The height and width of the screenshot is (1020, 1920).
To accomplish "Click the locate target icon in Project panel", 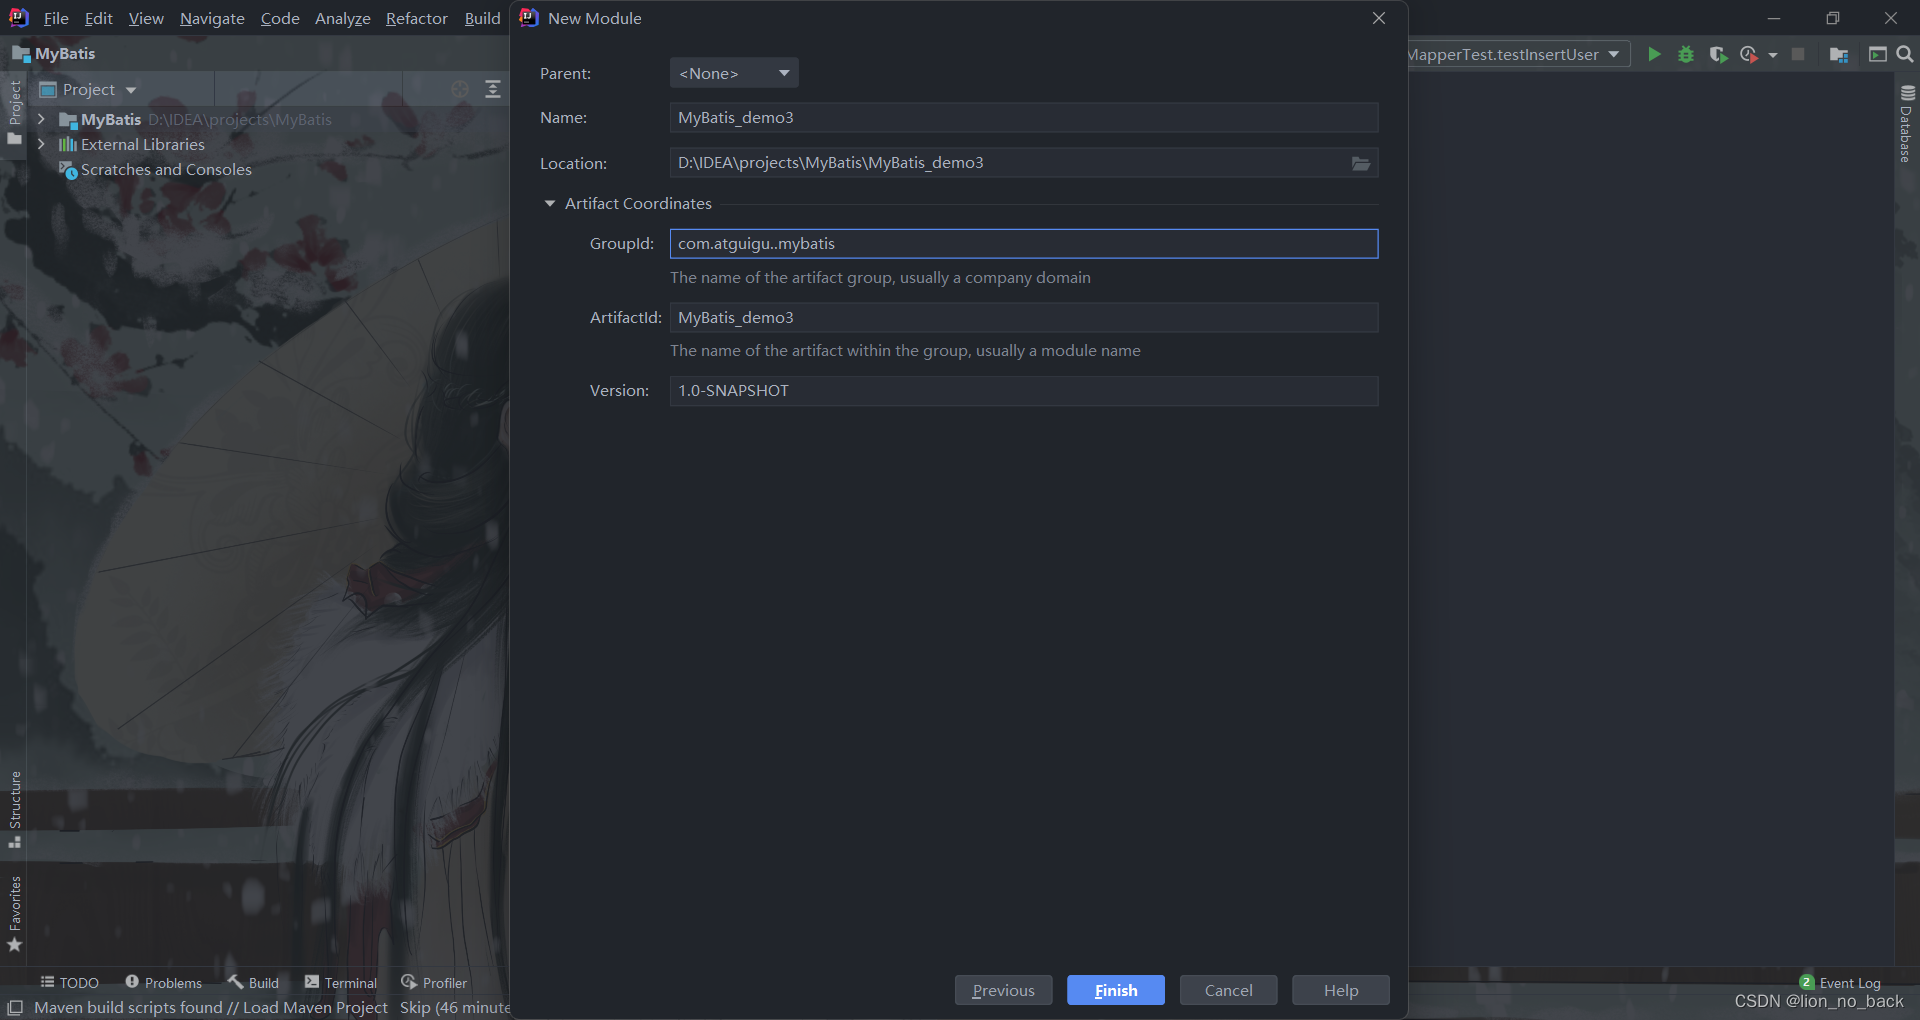I will click(460, 89).
